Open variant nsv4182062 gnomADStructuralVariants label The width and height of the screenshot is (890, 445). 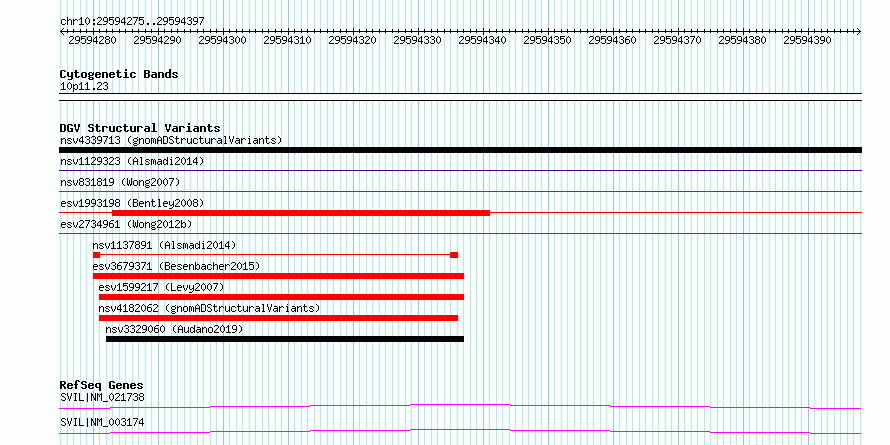tap(210, 308)
